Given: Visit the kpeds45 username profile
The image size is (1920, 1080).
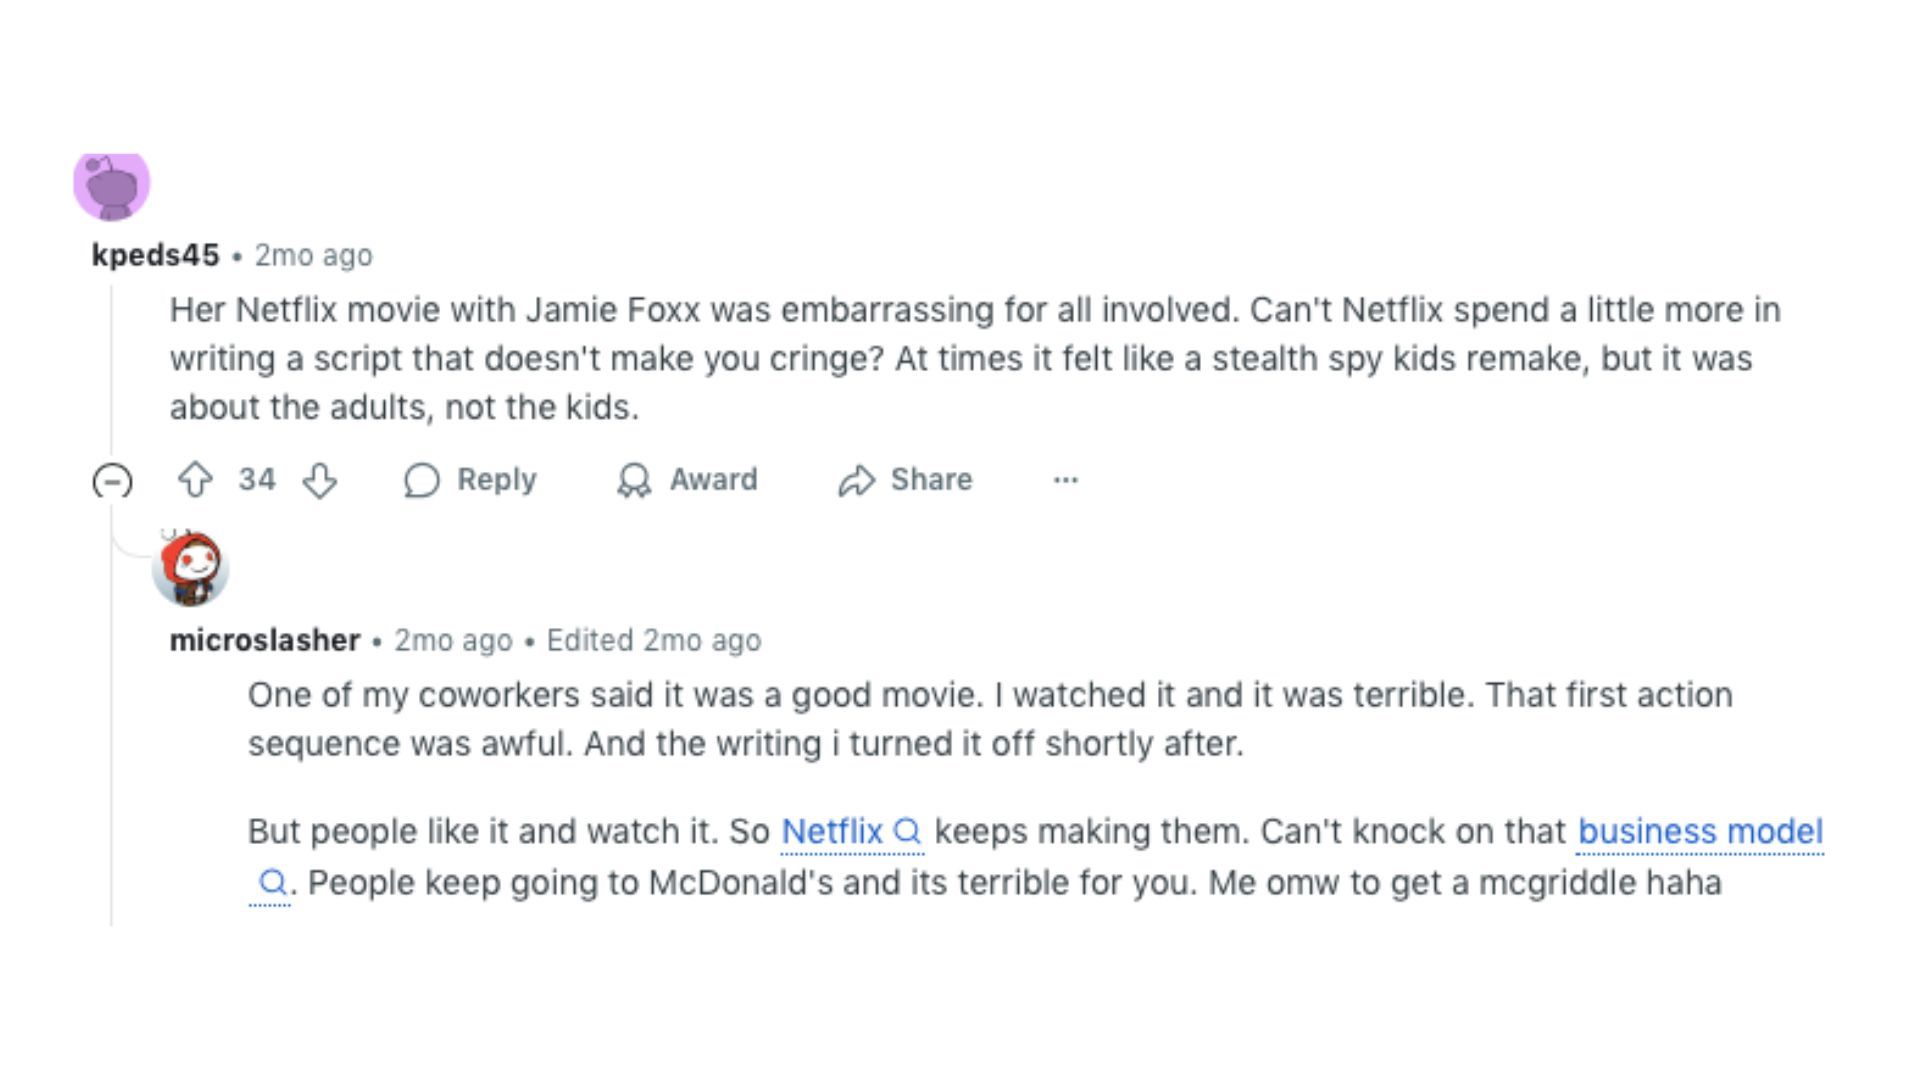Looking at the screenshot, I should 155,255.
